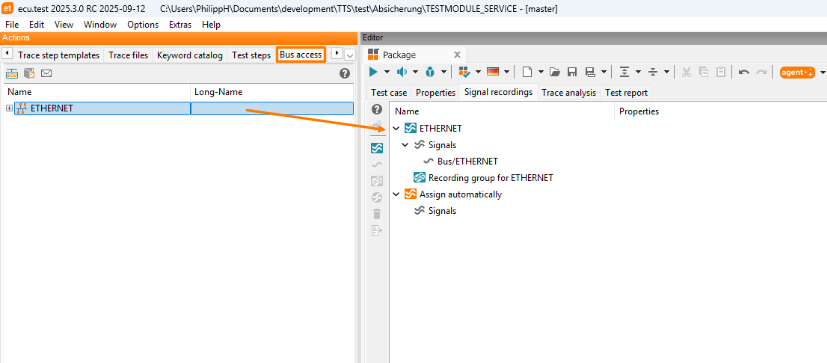Open the Edit menu
This screenshot has width=827, height=363.
[37, 25]
